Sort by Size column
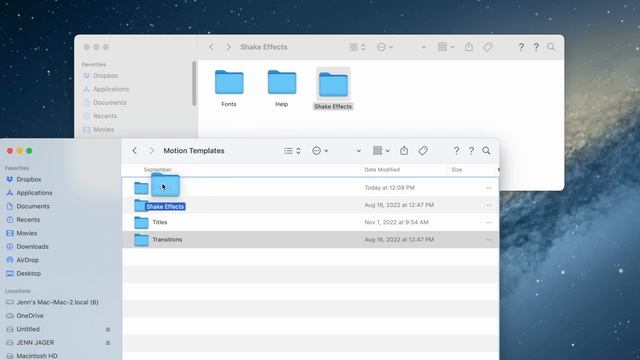 457,170
